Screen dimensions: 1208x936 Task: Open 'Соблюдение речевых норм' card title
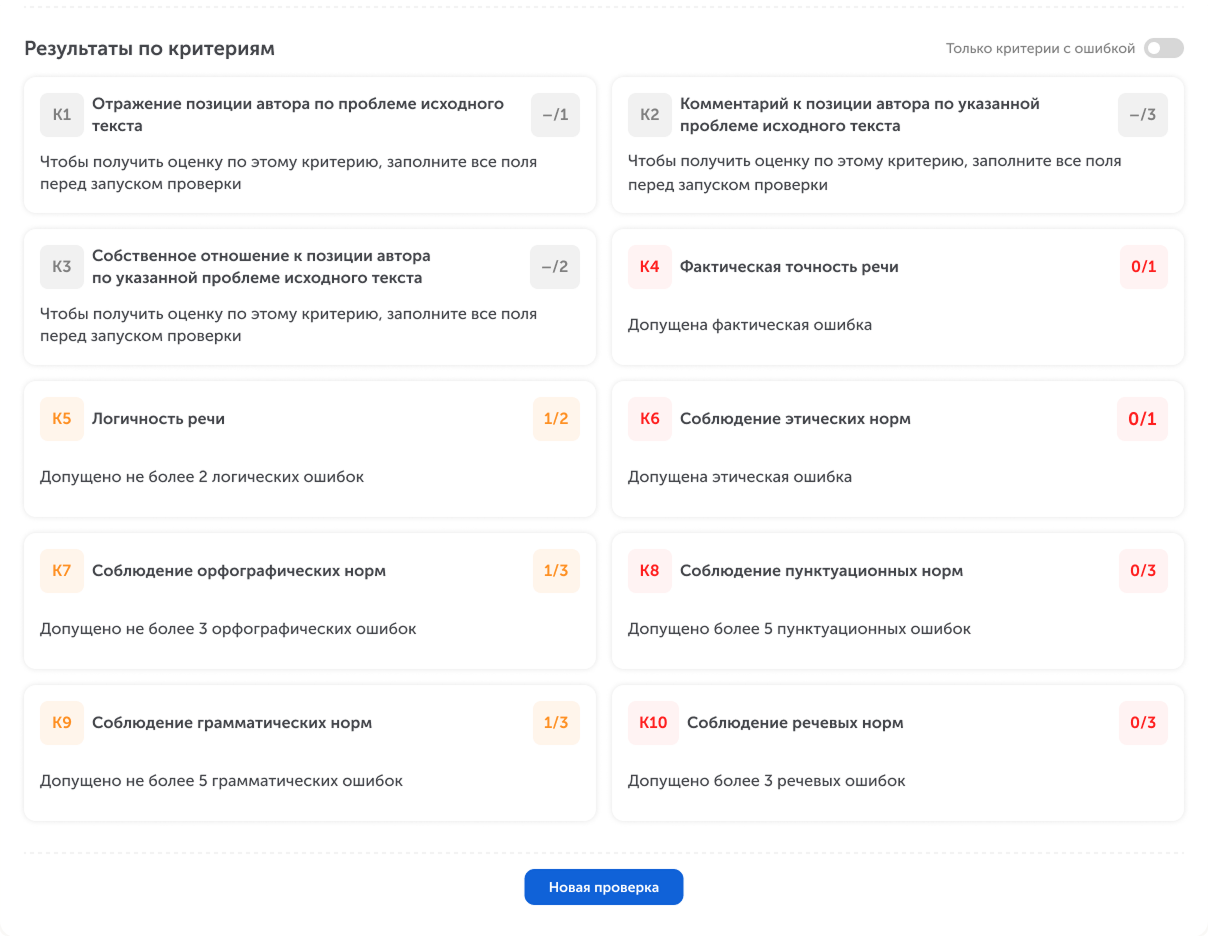point(795,723)
